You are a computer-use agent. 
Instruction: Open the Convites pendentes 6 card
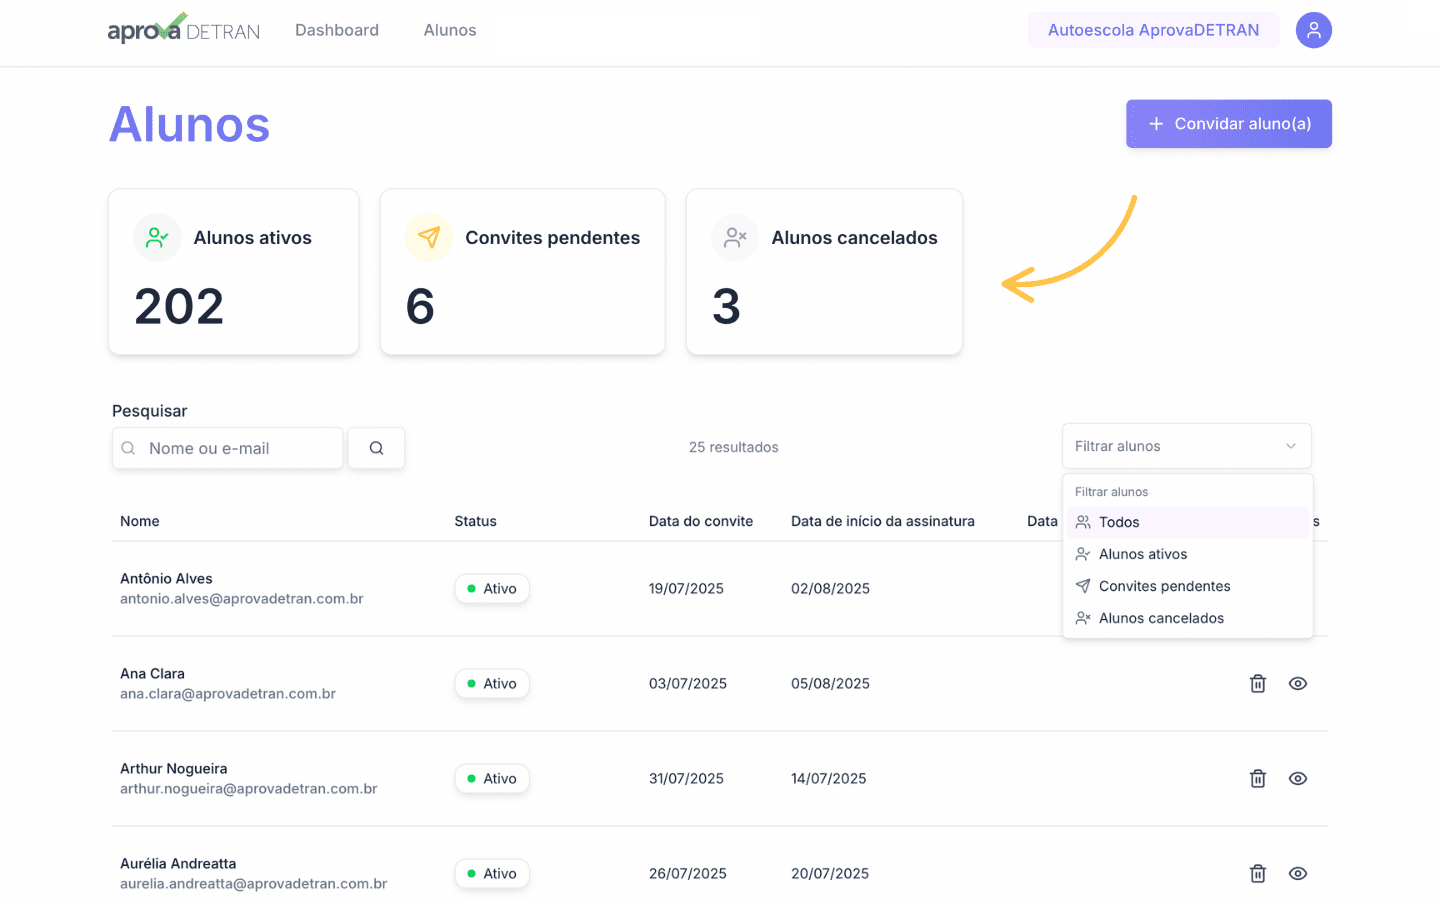pos(523,272)
